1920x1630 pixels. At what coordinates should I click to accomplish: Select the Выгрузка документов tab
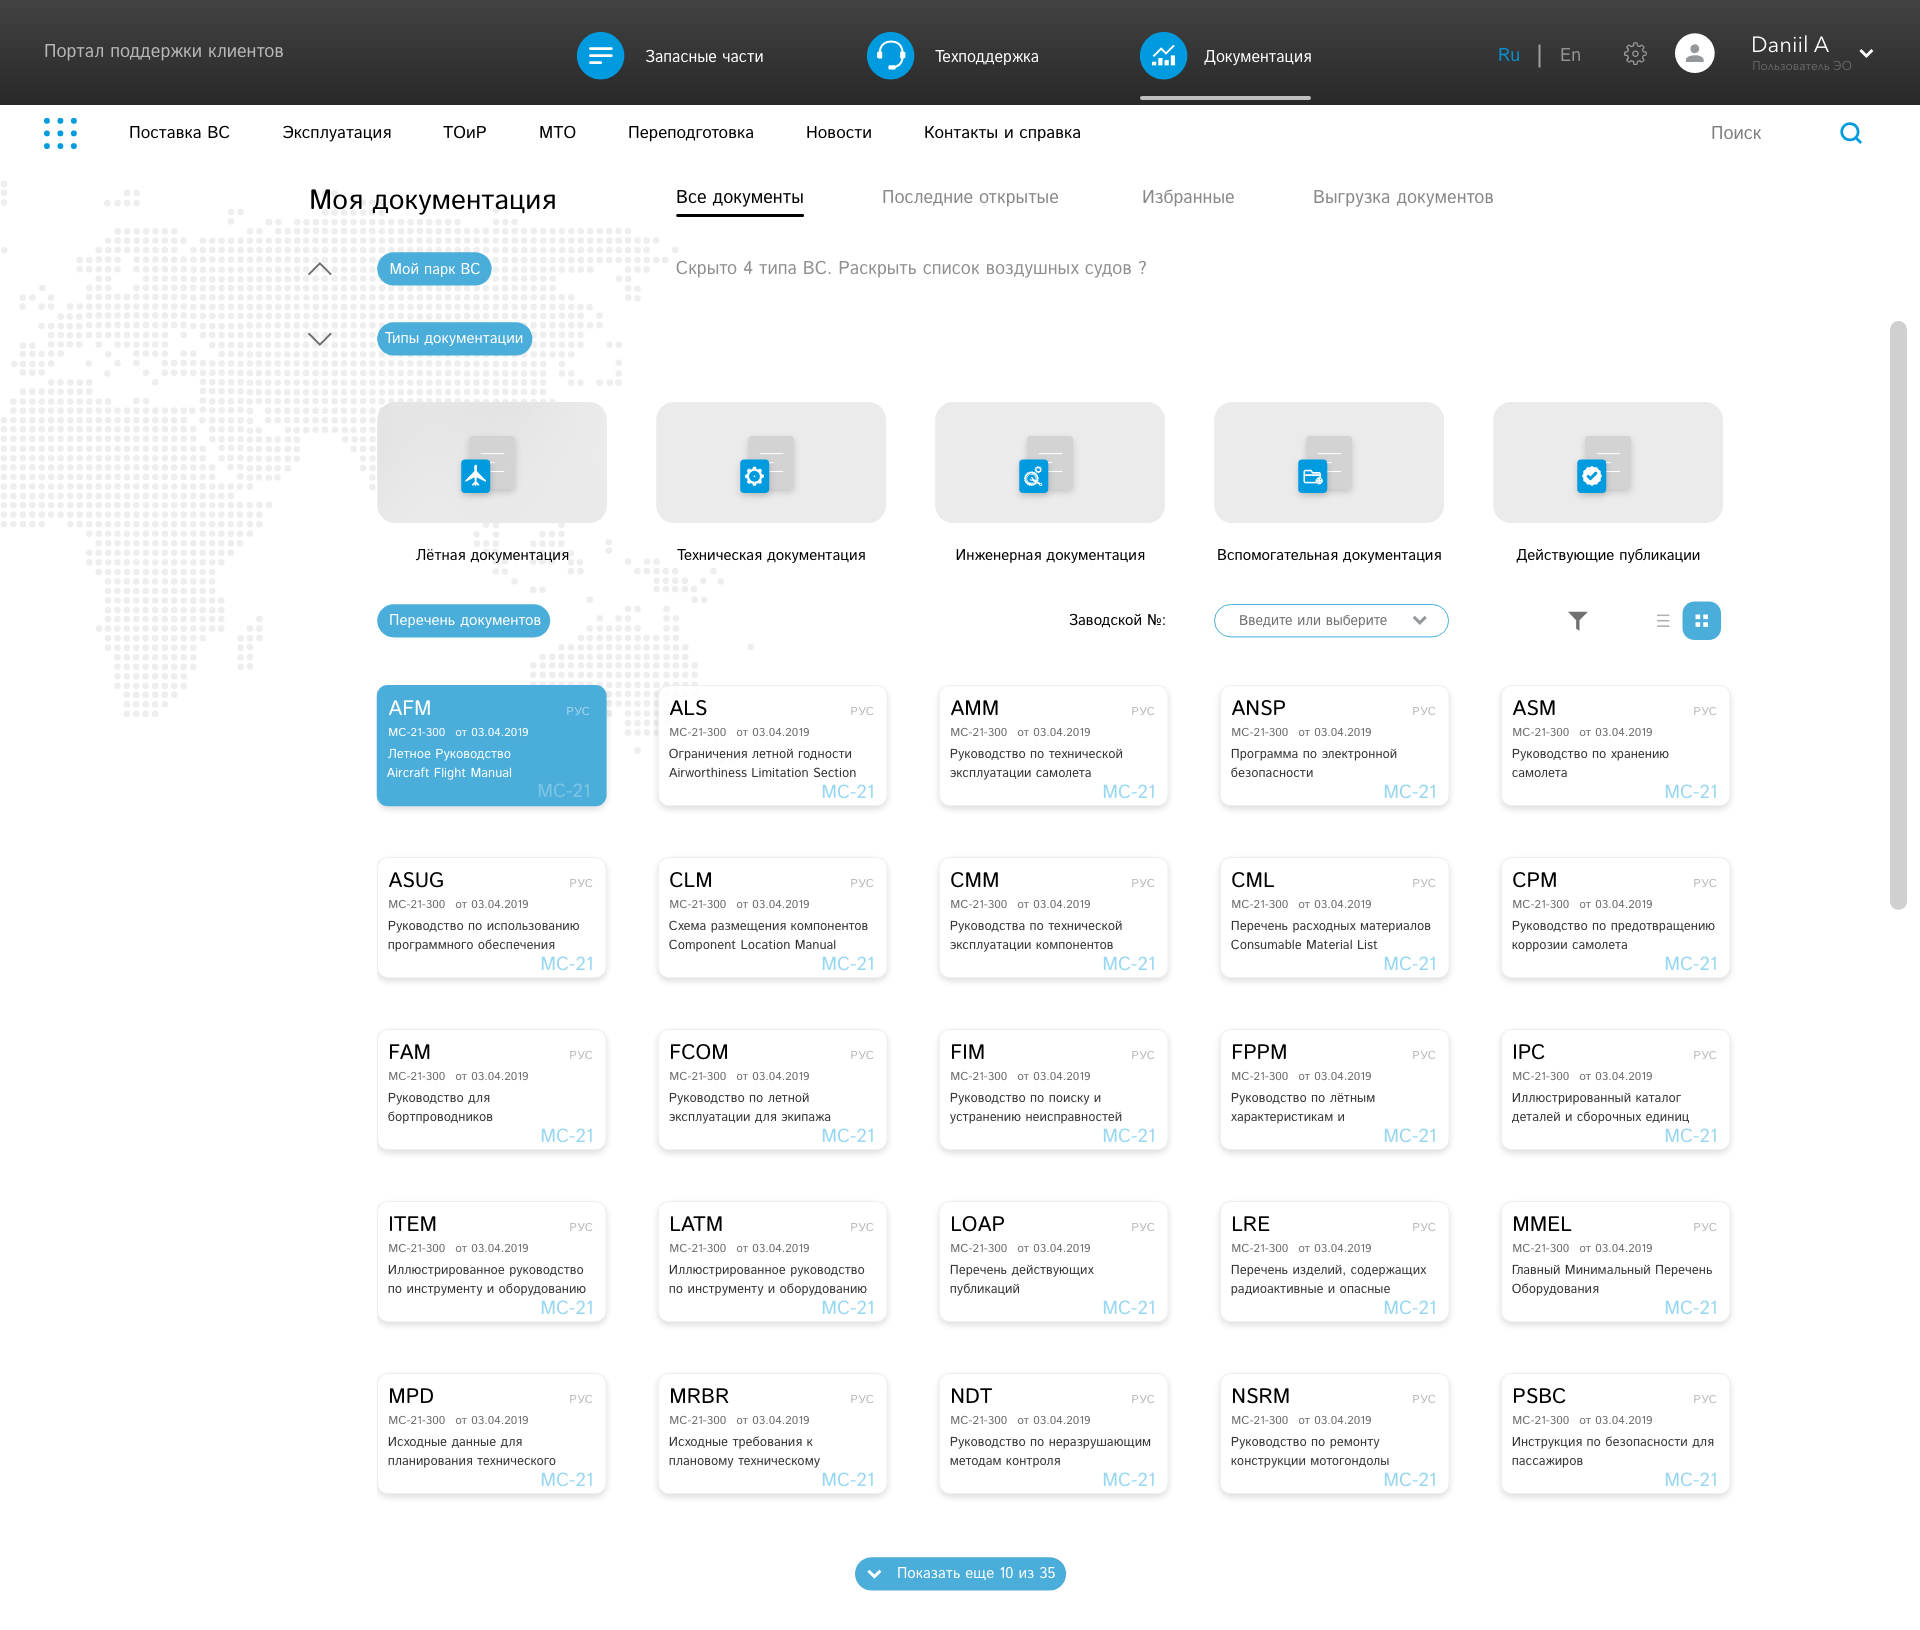pyautogui.click(x=1403, y=197)
